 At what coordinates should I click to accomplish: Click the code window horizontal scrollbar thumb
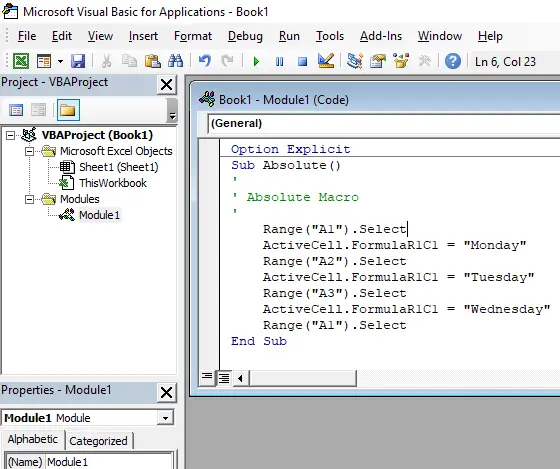[302, 378]
